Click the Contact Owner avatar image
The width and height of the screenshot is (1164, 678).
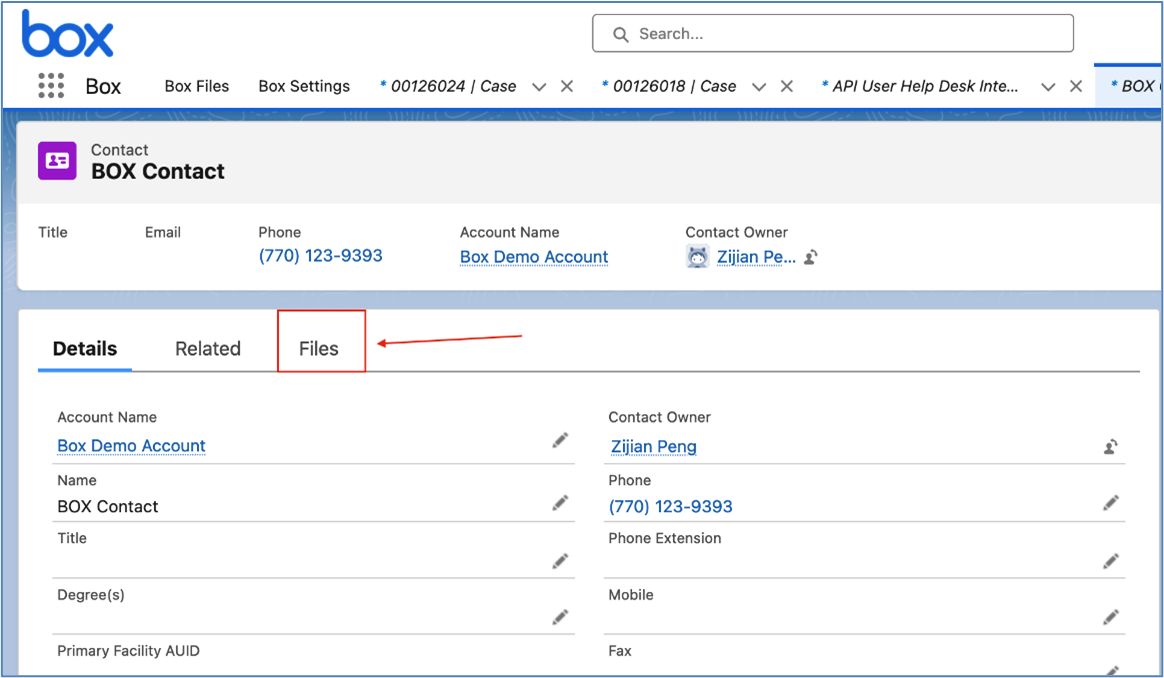coord(698,257)
